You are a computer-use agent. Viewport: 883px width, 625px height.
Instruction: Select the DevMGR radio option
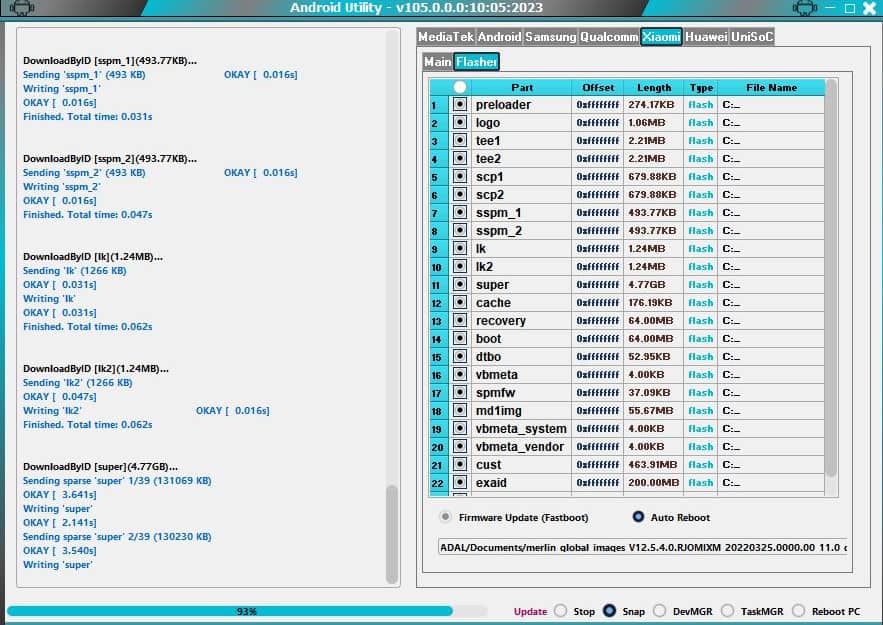[x=660, y=611]
